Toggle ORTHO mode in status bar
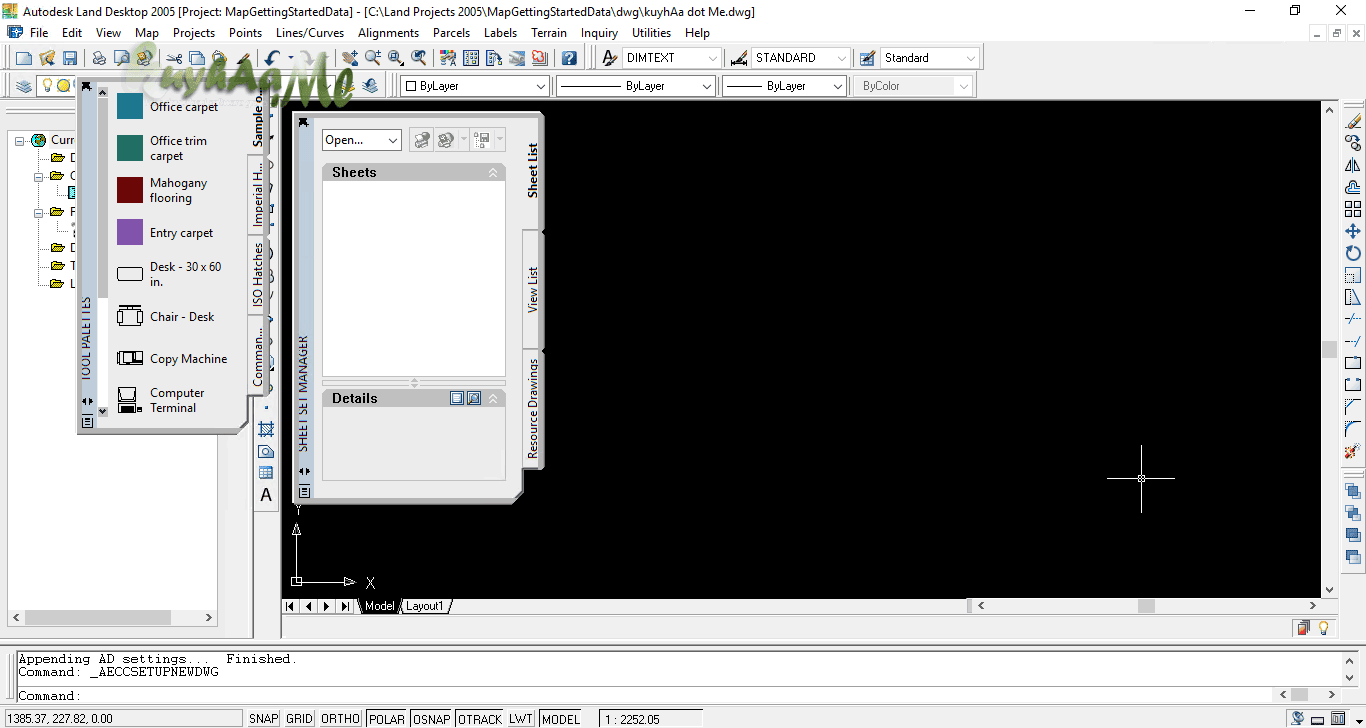The width and height of the screenshot is (1366, 728). click(x=341, y=719)
